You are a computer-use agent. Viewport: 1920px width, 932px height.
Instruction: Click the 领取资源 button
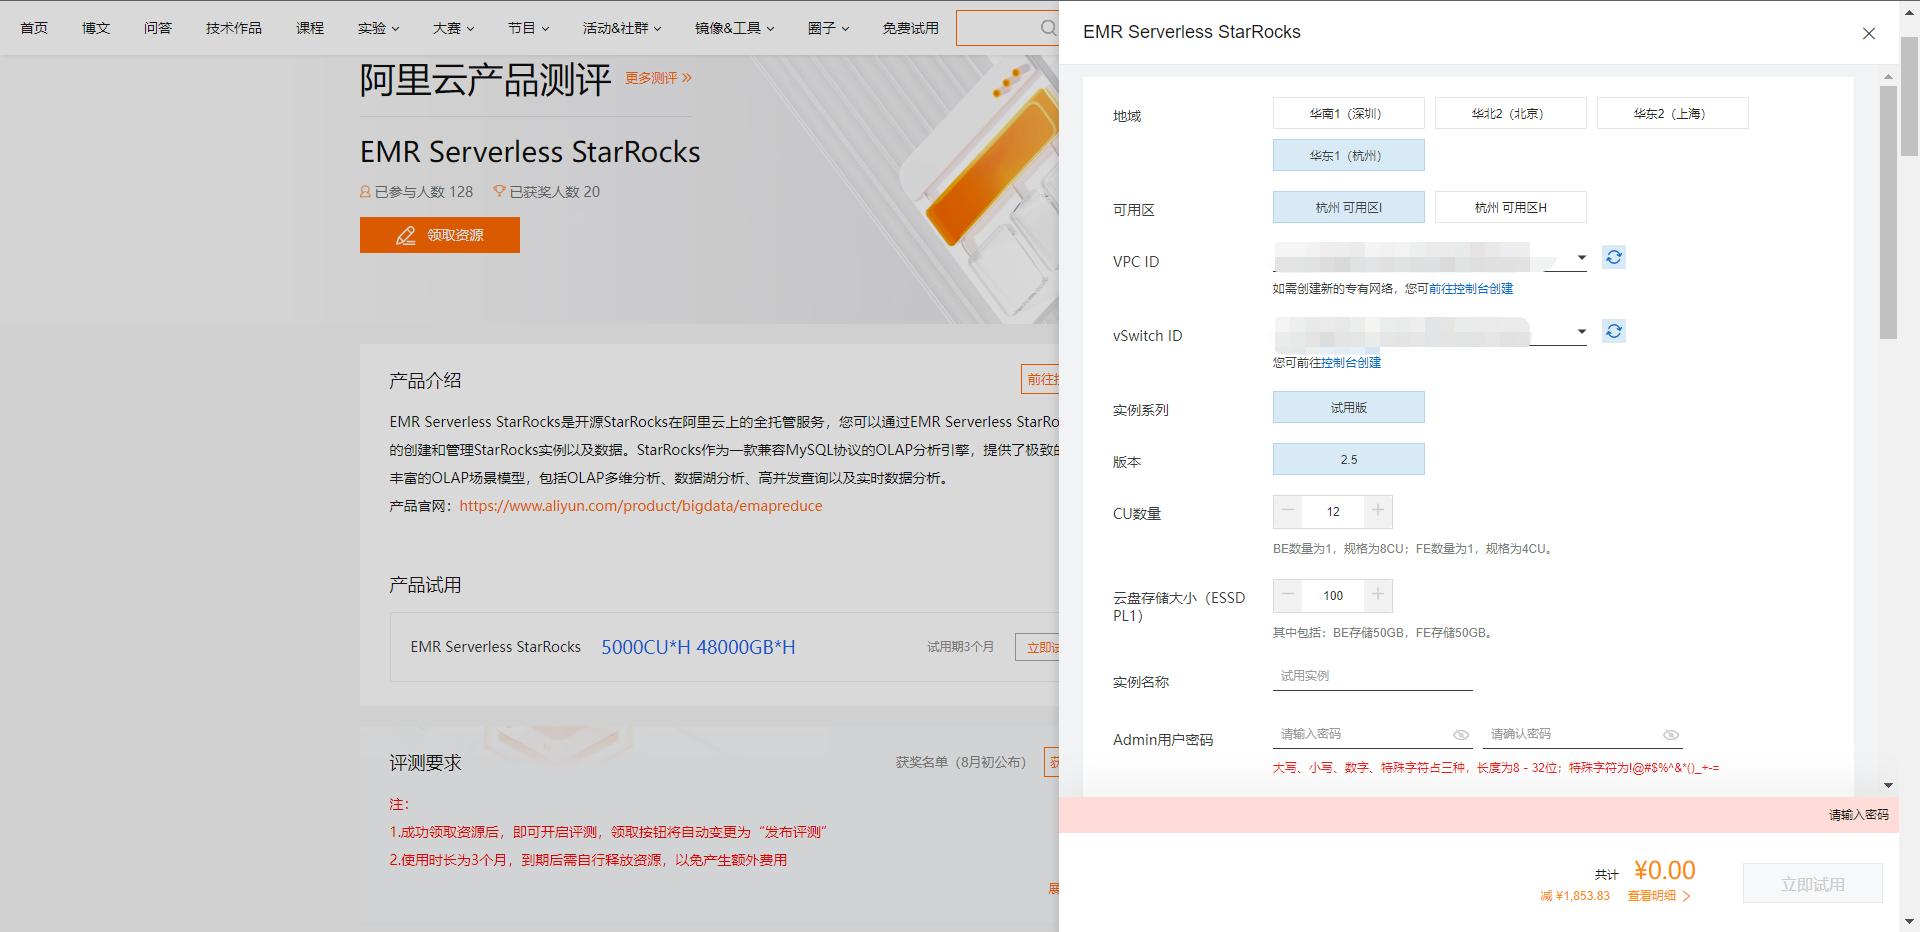pyautogui.click(x=440, y=236)
